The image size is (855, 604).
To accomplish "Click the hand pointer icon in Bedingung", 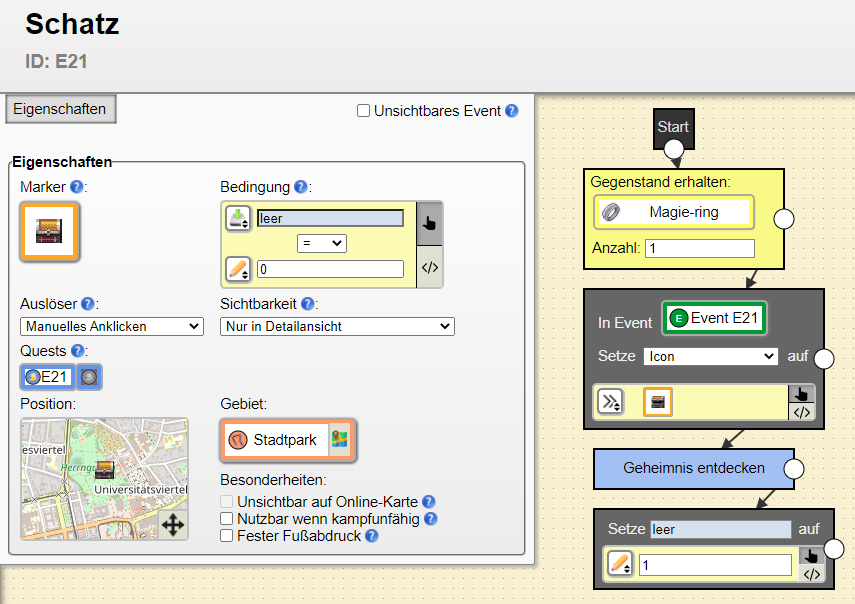I will click(x=430, y=223).
